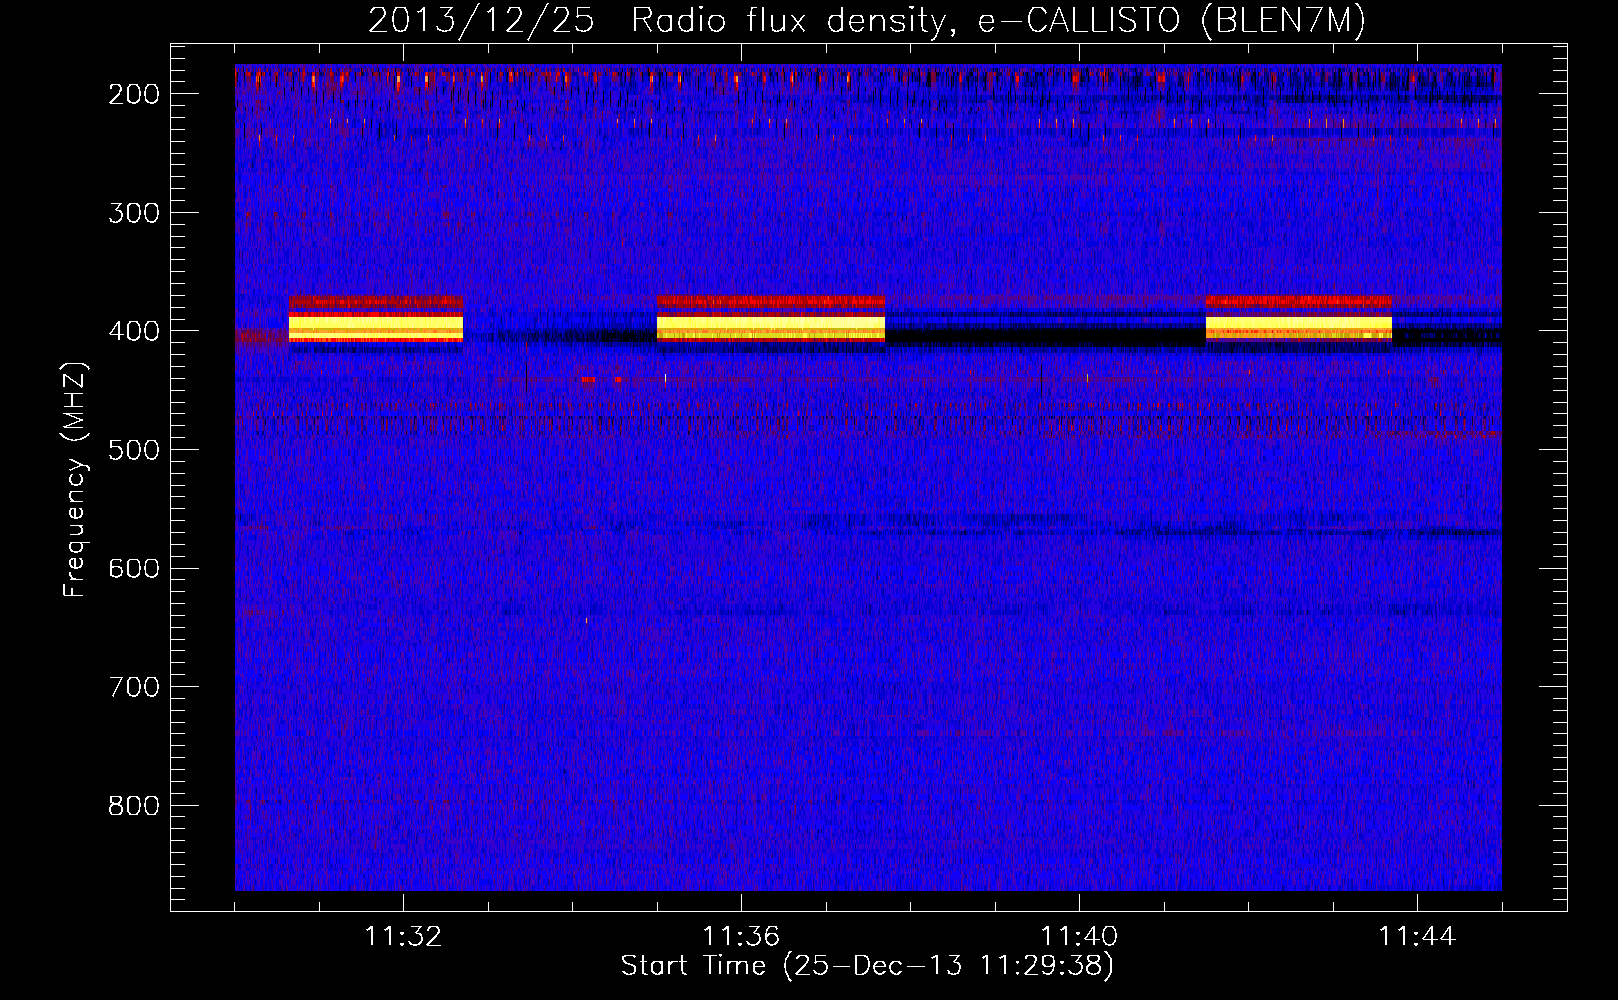The height and width of the screenshot is (1000, 1618).
Task: Click the third bright burst near 11:42
Action: pos(1299,318)
